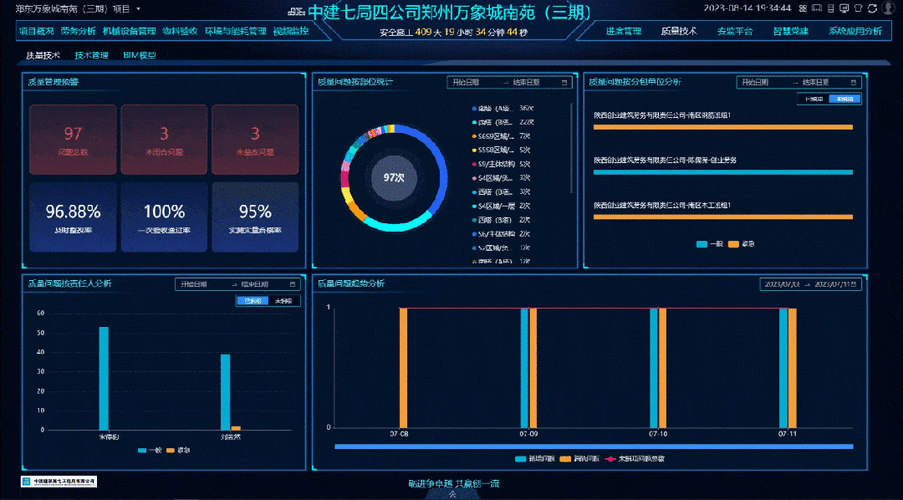The image size is (903, 500).
Task: Click the blue zoom slider under trend chart
Action: [x=593, y=446]
